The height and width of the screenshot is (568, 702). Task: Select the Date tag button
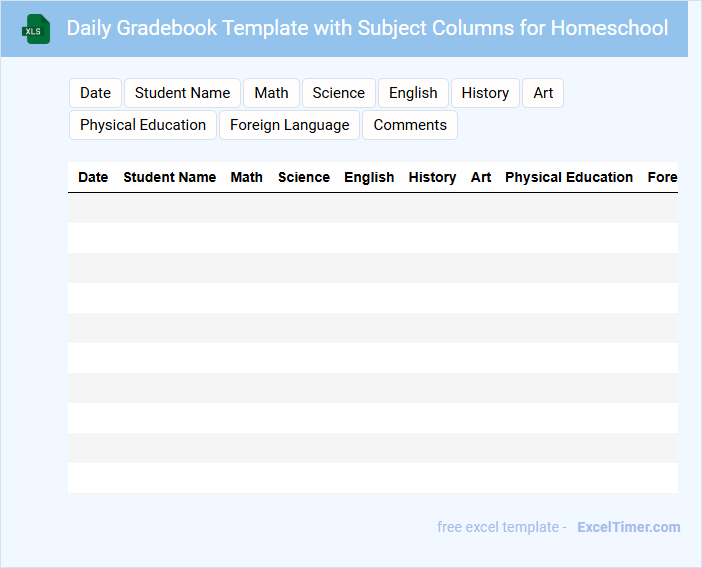pos(95,93)
